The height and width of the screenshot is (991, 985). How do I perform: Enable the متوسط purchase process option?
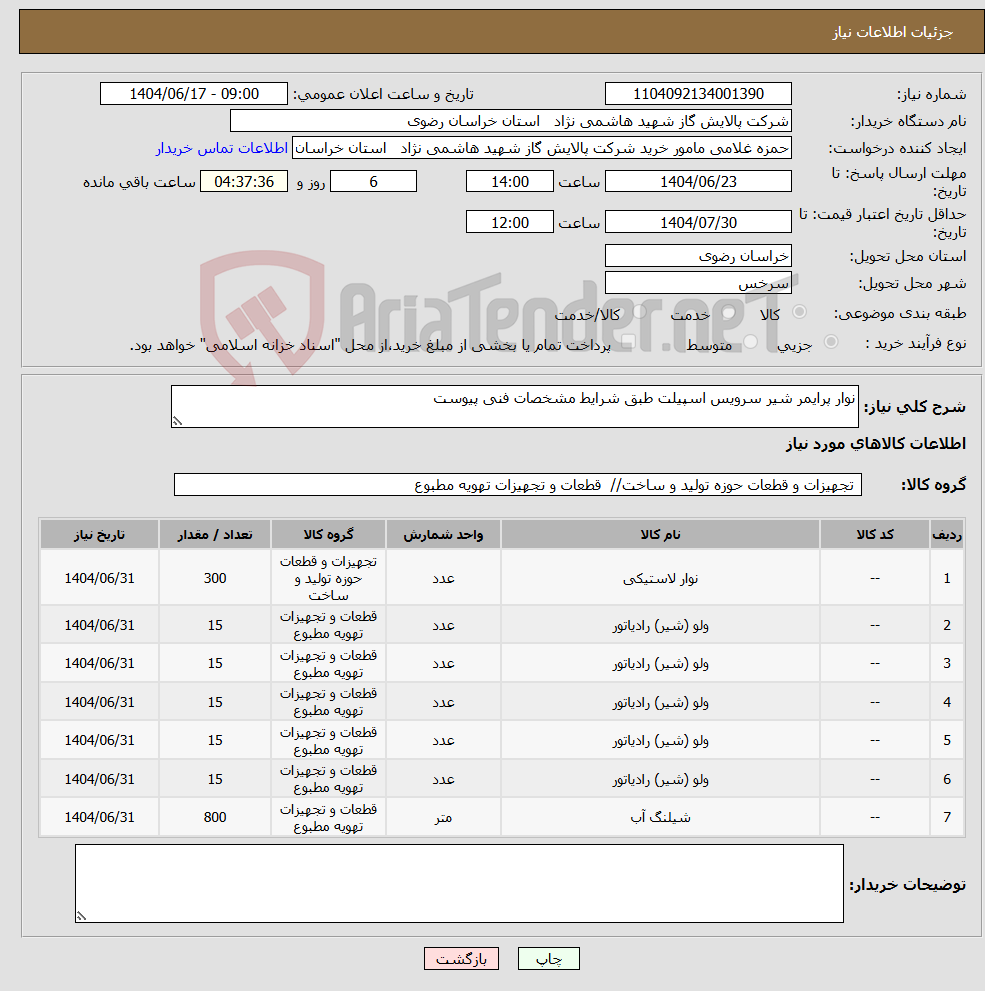coord(748,341)
